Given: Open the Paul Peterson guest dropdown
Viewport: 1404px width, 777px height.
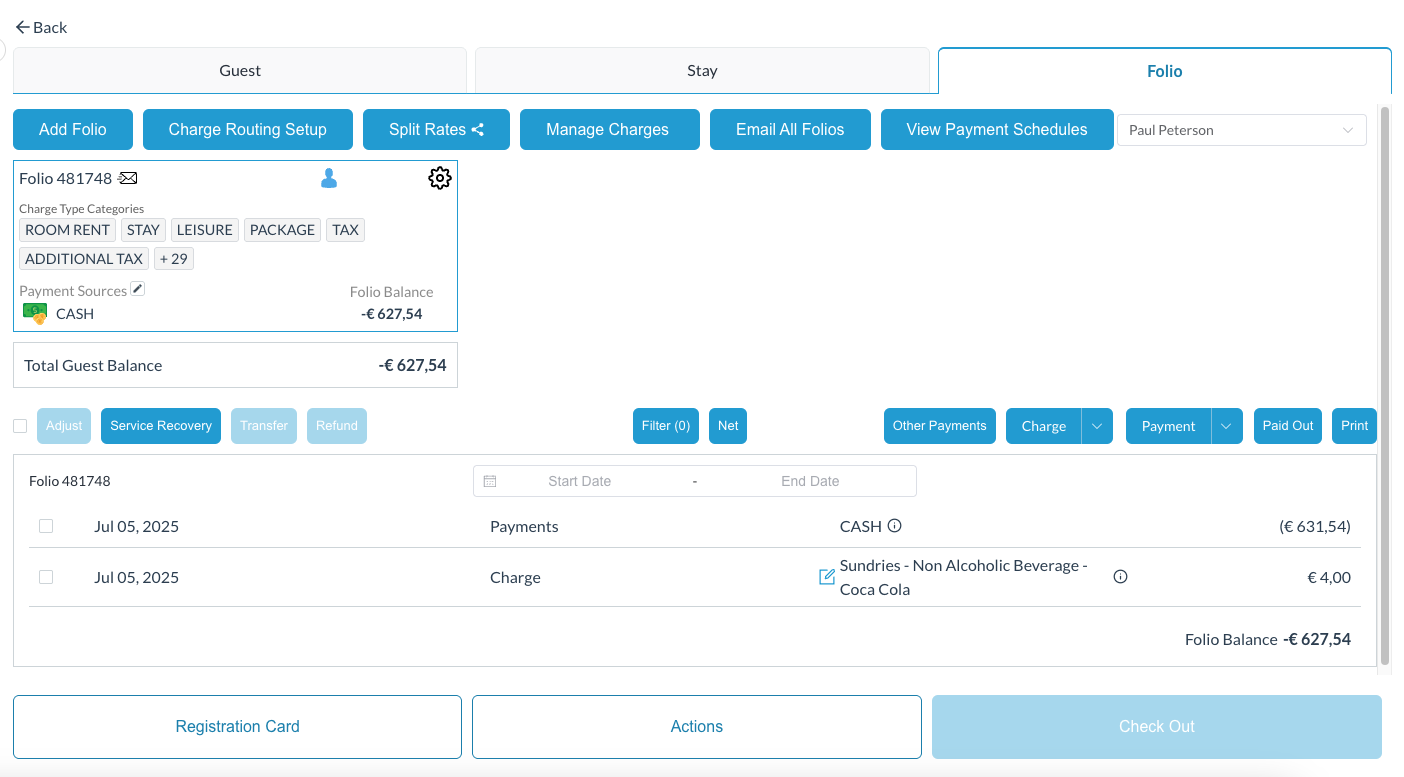Looking at the screenshot, I should tap(1241, 130).
